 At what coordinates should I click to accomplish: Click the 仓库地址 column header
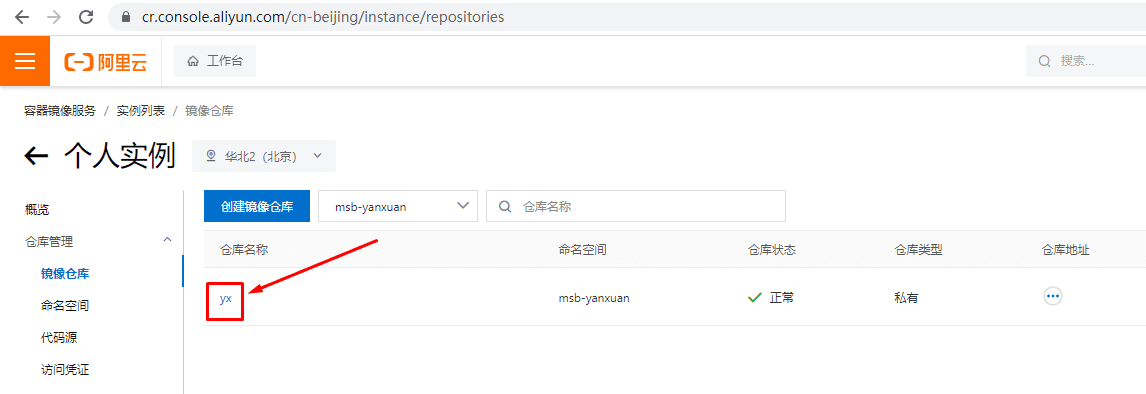pos(1066,250)
